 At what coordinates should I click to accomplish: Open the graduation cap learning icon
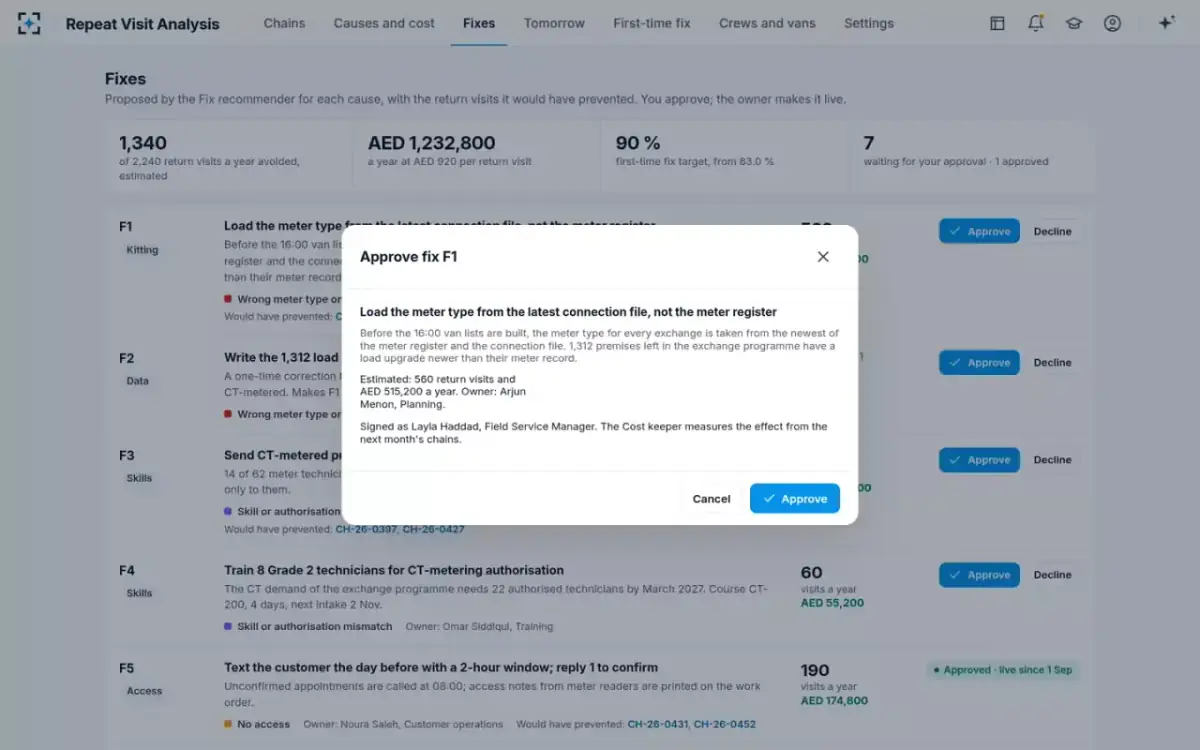1074,23
